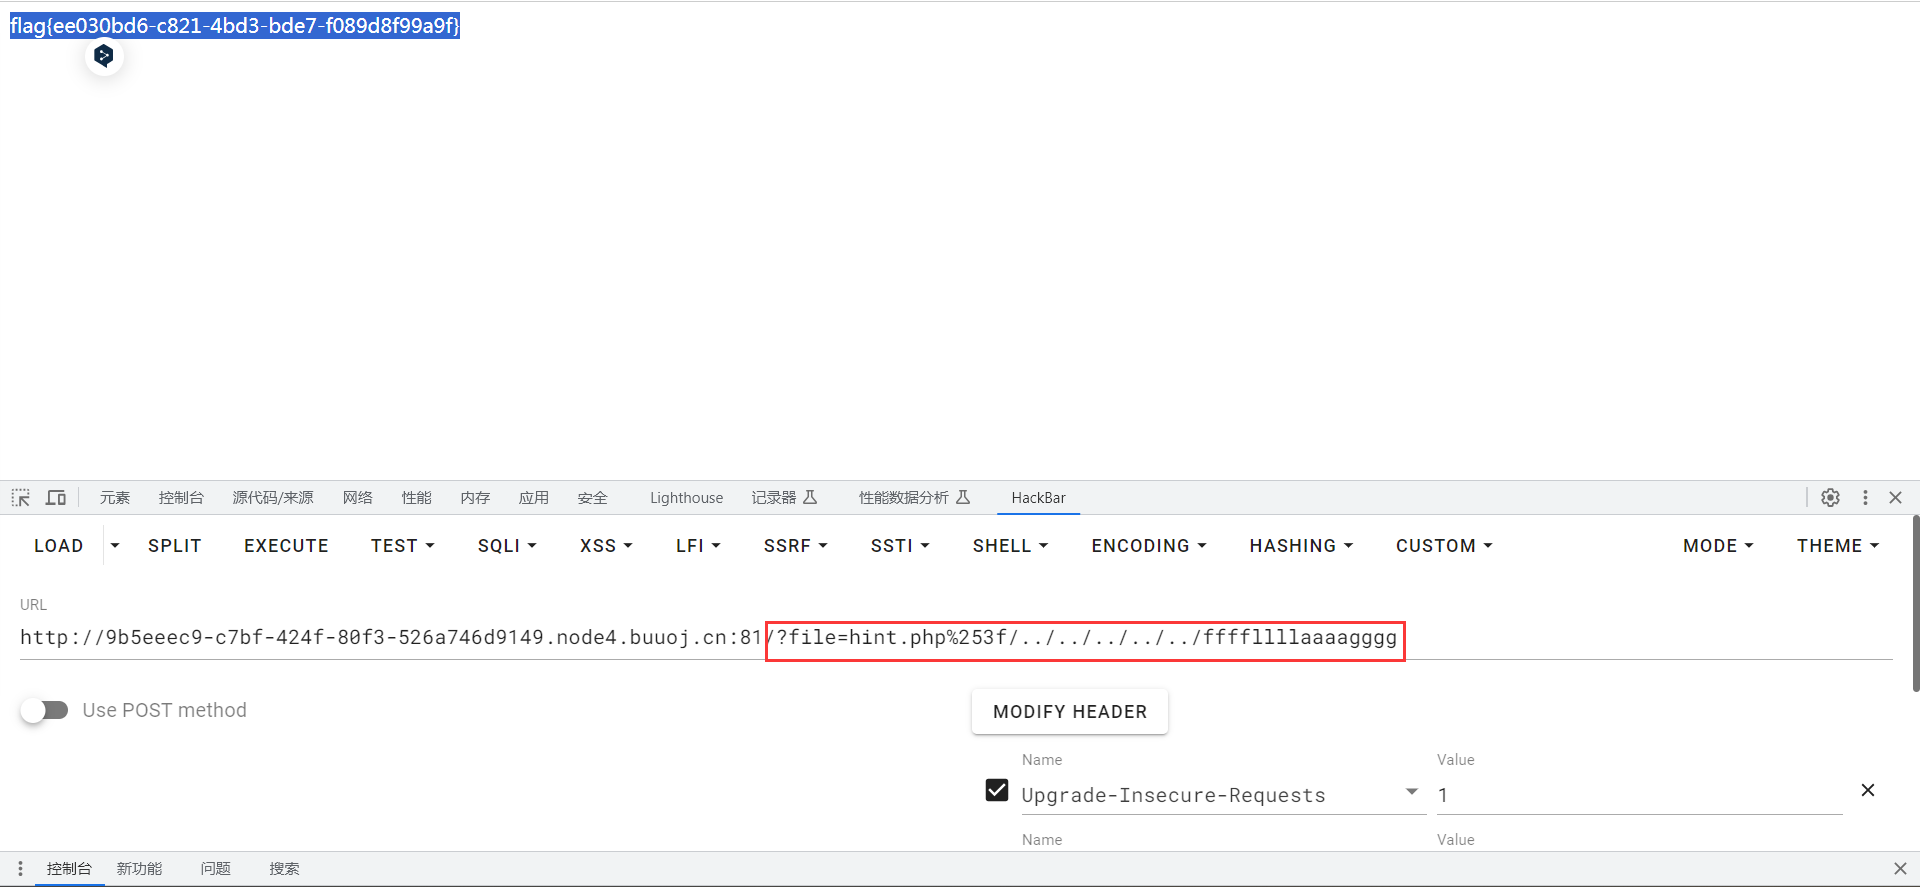Open the 性能 (Performance) tab
The width and height of the screenshot is (1920, 887).
(x=417, y=498)
